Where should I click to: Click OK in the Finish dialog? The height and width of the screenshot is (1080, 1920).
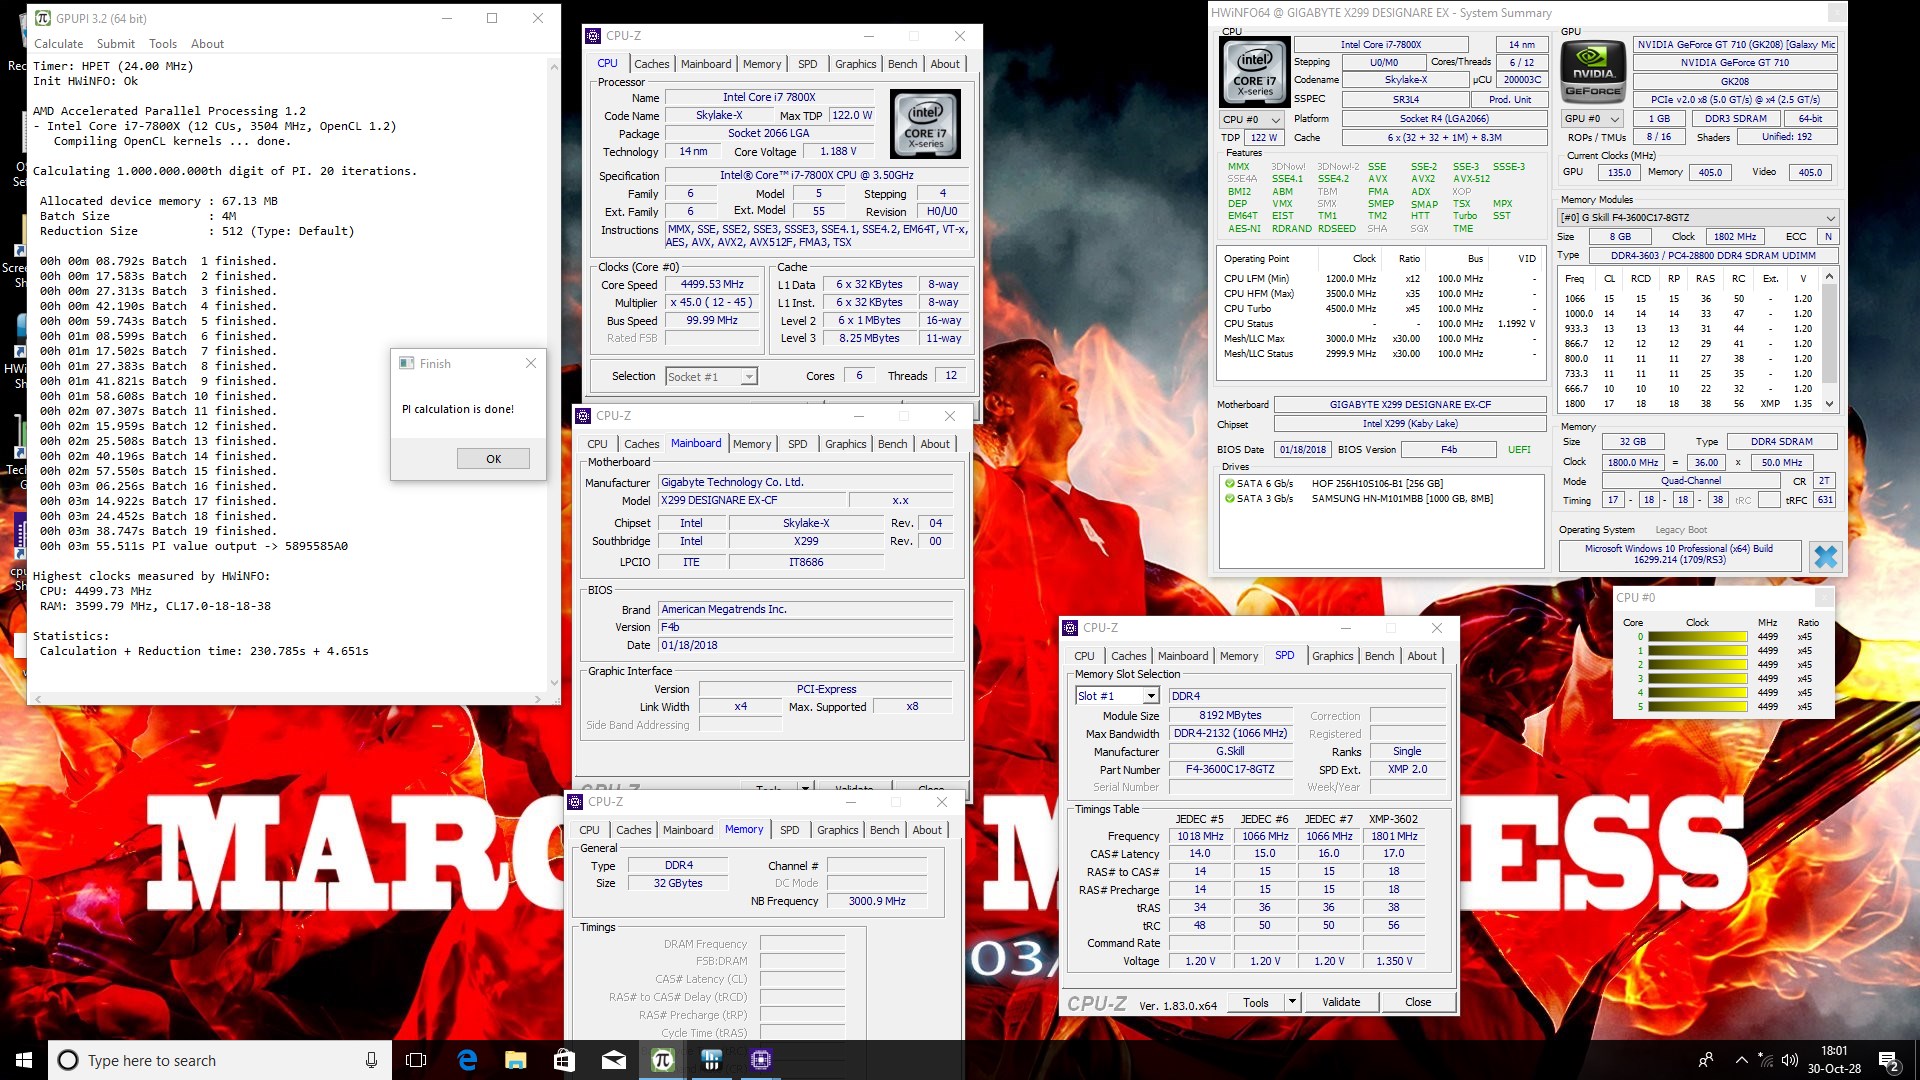[494, 459]
